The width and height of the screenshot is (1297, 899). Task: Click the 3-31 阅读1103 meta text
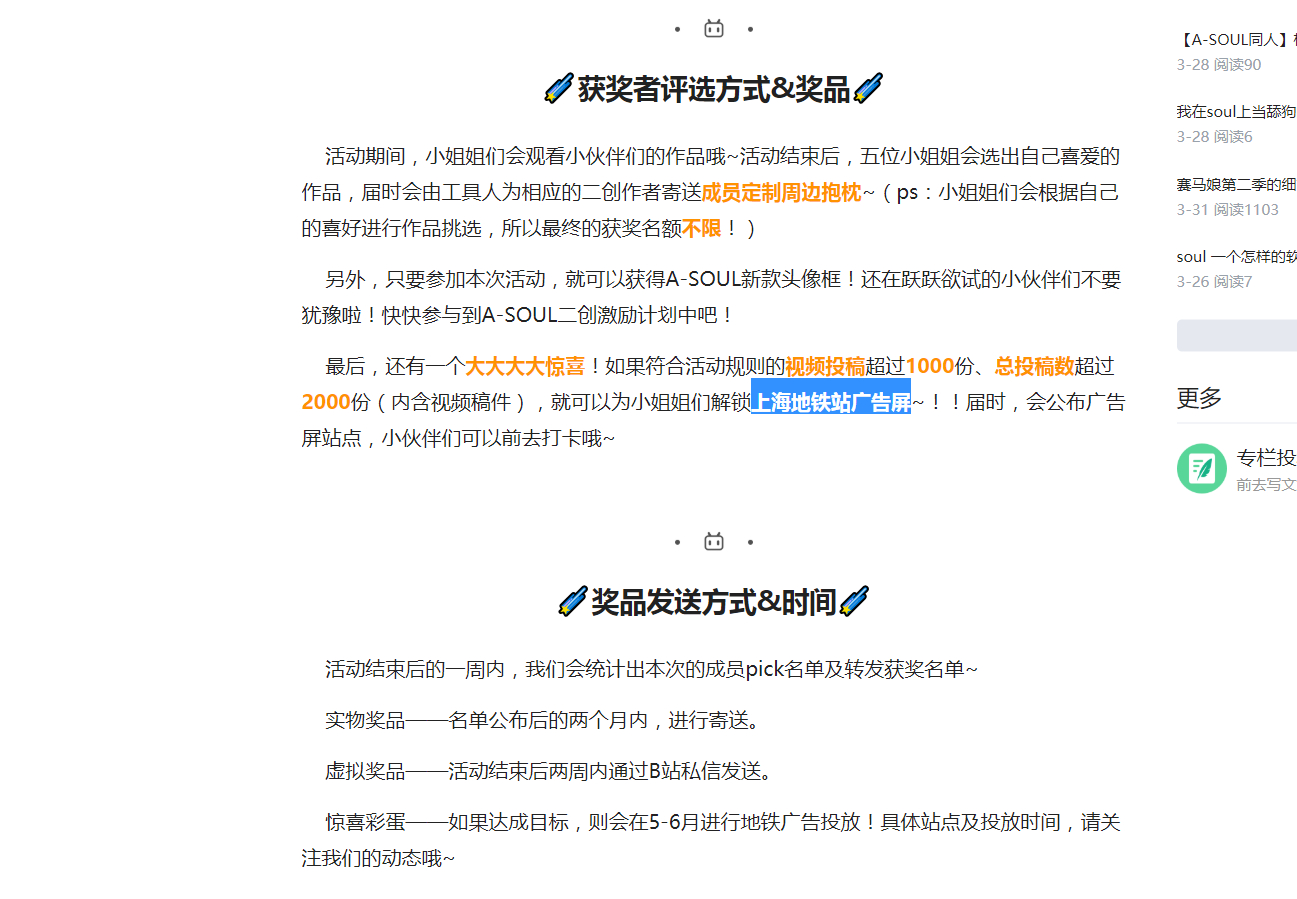[1228, 209]
